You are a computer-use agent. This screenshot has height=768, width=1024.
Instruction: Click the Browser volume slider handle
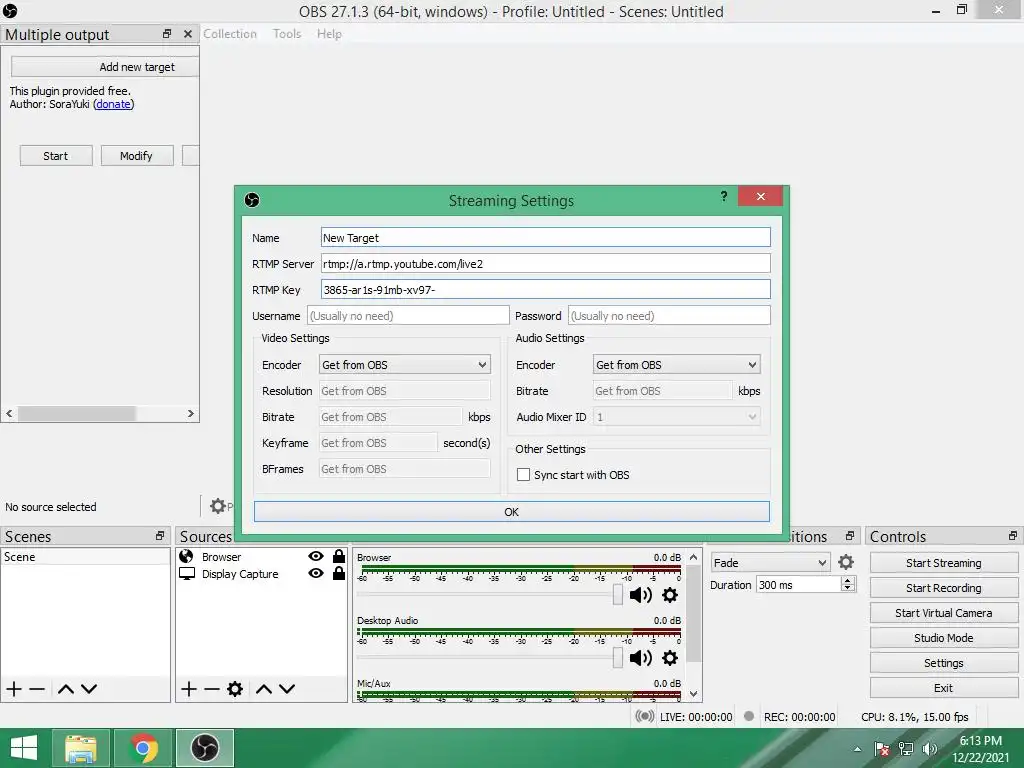[x=618, y=594]
